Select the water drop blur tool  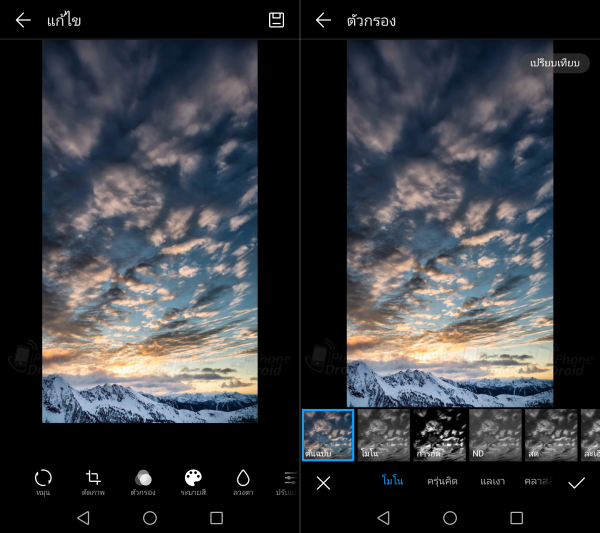243,479
